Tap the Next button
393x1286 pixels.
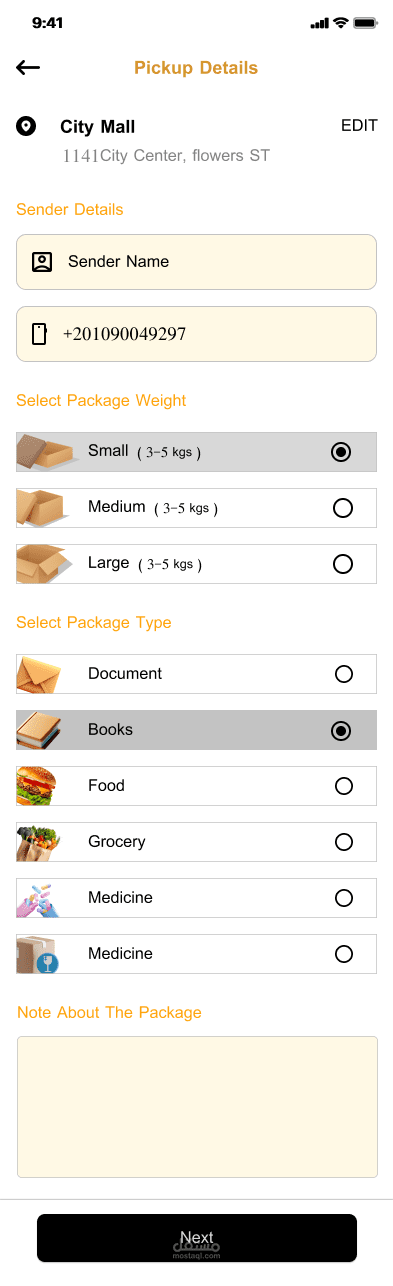[x=197, y=1238]
